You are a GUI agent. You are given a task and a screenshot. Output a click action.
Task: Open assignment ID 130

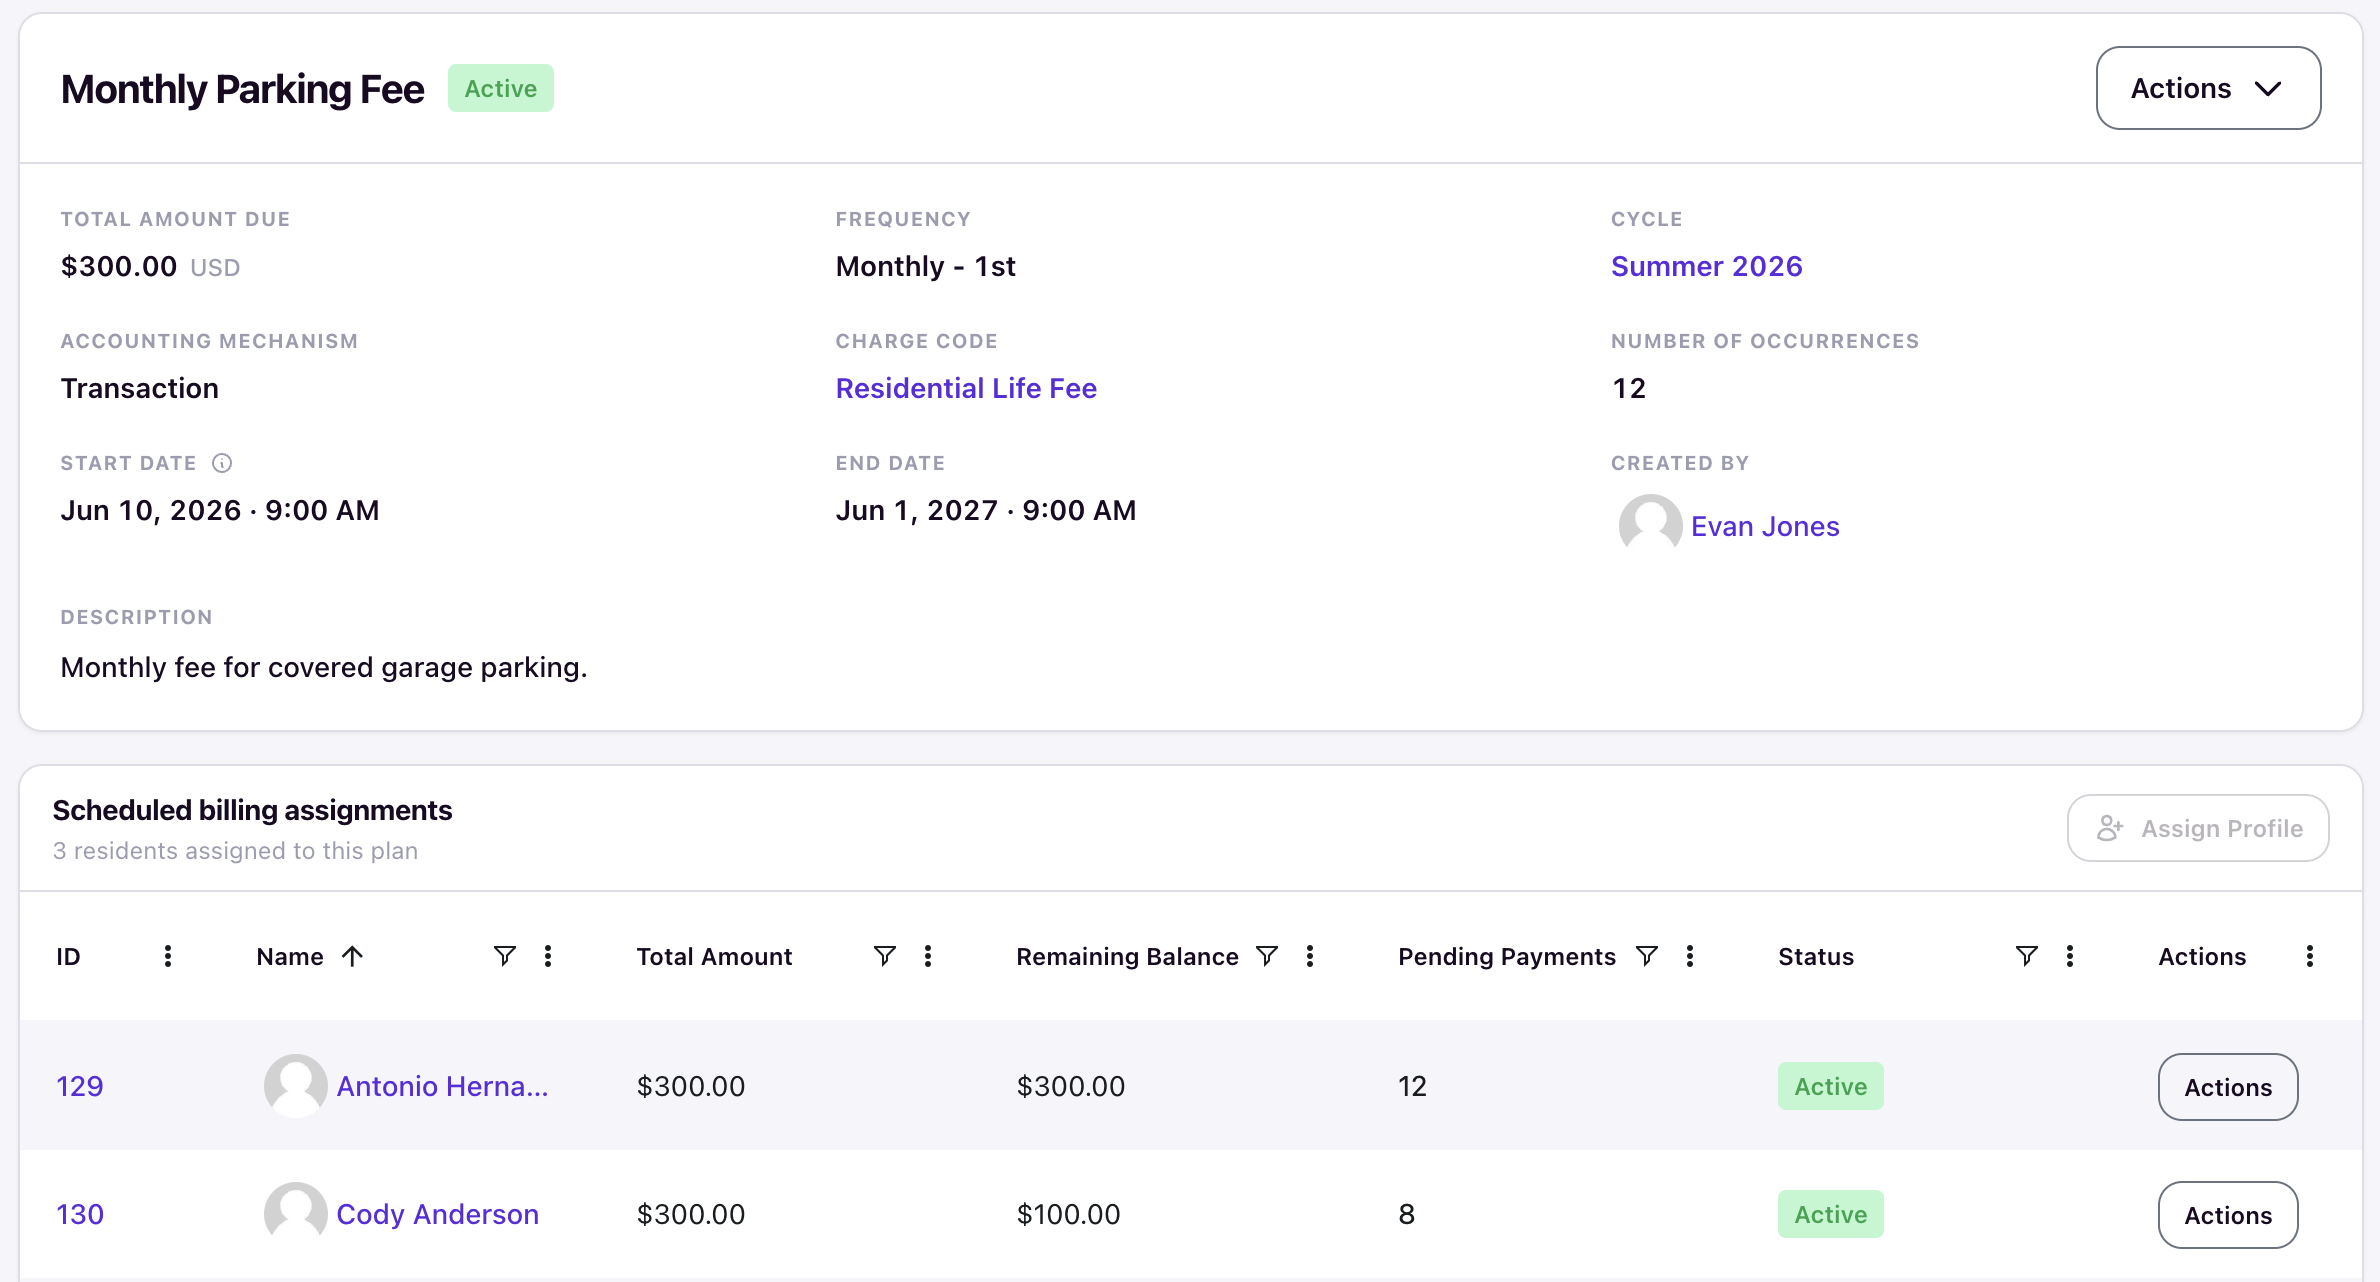click(x=80, y=1214)
